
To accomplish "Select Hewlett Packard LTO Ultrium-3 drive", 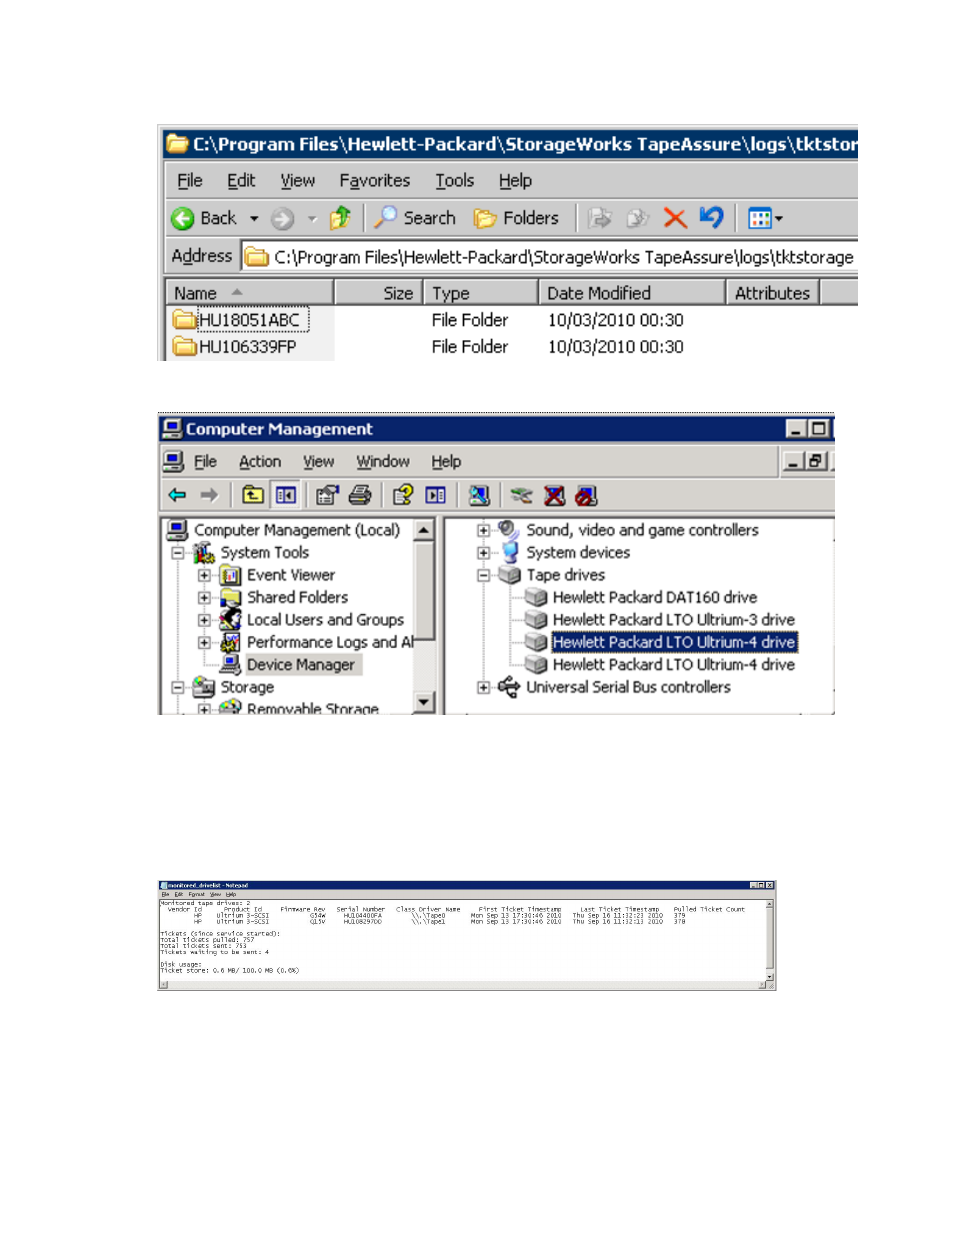I will point(673,620).
